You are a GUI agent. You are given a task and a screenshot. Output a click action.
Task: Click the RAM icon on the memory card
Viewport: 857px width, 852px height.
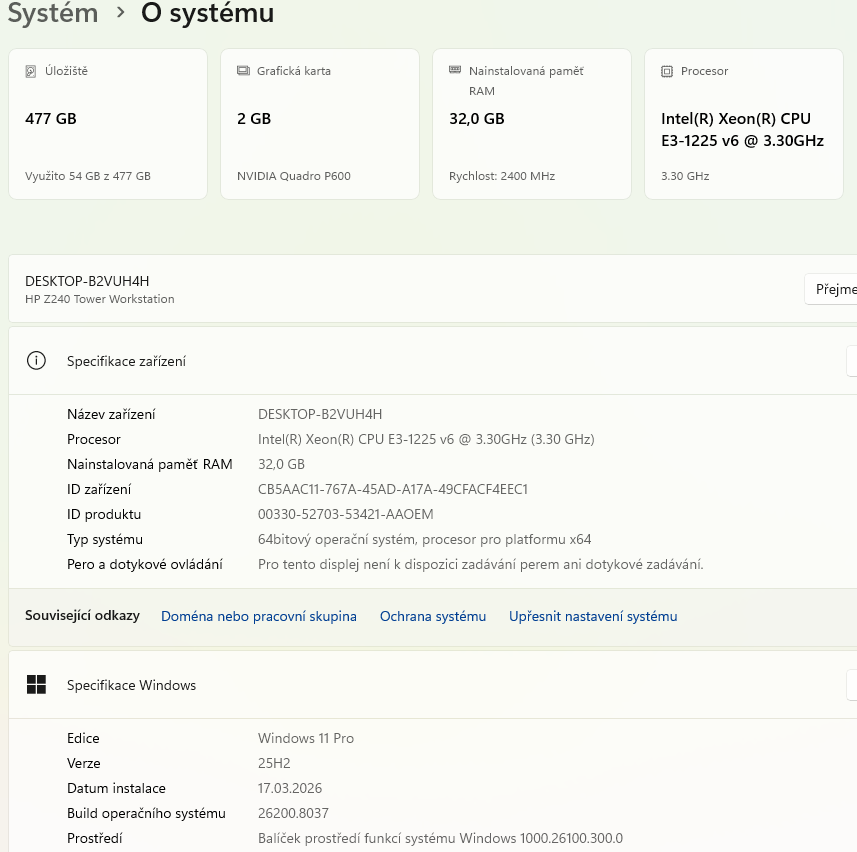tap(457, 70)
